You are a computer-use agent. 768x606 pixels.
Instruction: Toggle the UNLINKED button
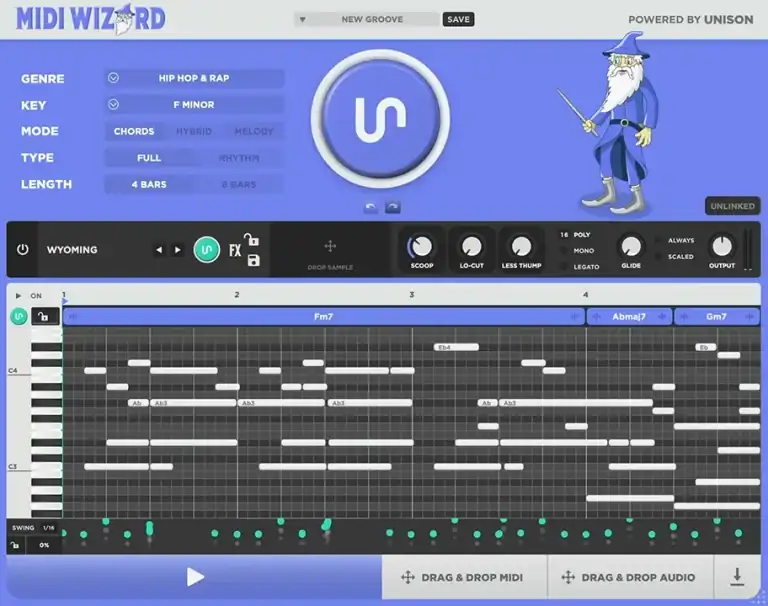[x=733, y=206]
